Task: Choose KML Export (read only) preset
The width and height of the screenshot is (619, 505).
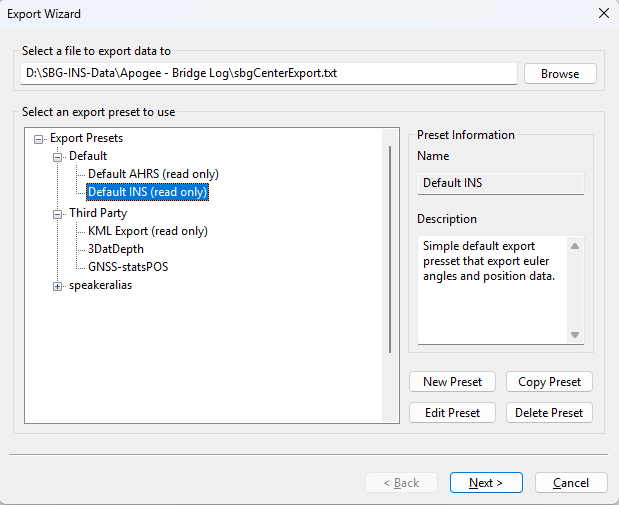Action: [x=148, y=231]
